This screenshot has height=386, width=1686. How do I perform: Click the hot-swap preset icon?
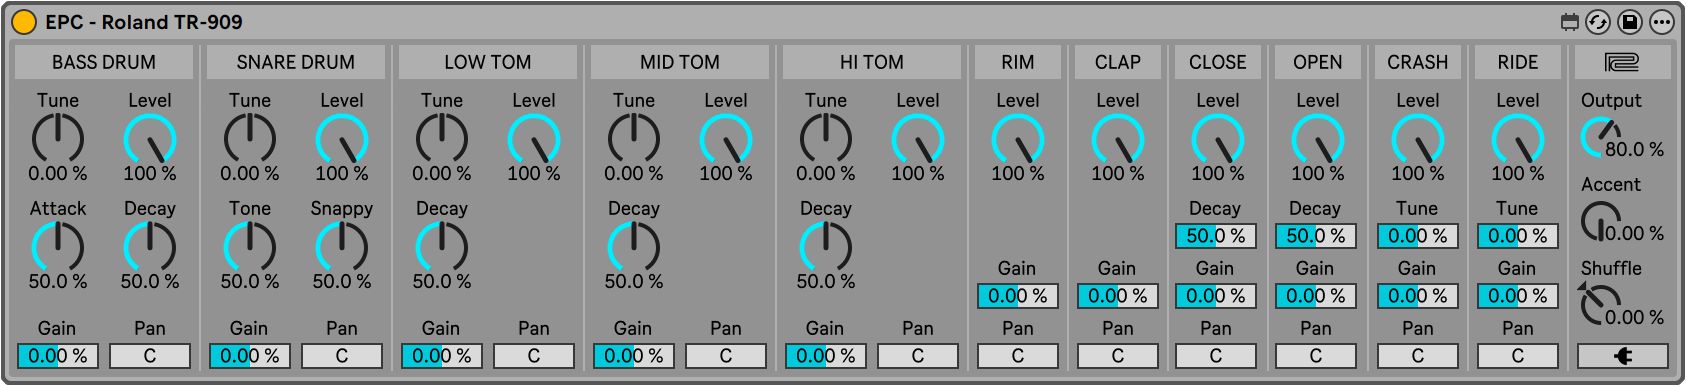point(1598,22)
